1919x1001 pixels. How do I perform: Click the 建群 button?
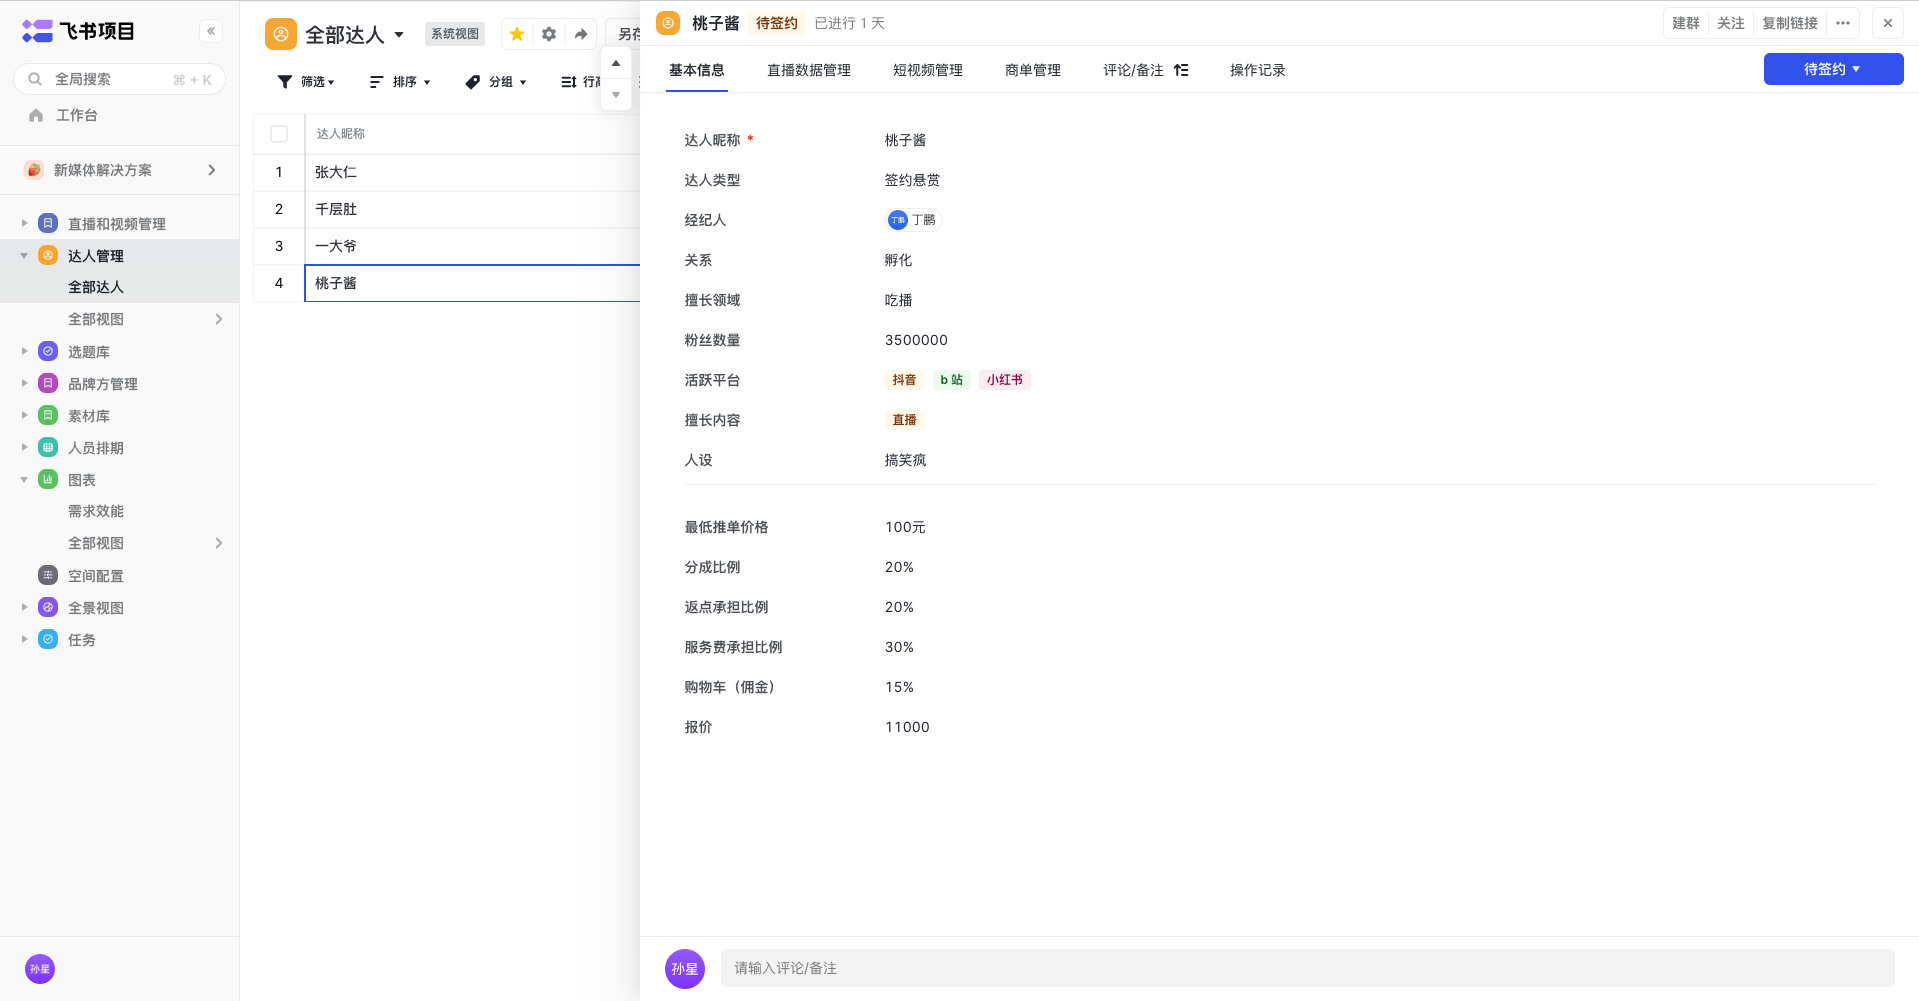click(x=1685, y=23)
